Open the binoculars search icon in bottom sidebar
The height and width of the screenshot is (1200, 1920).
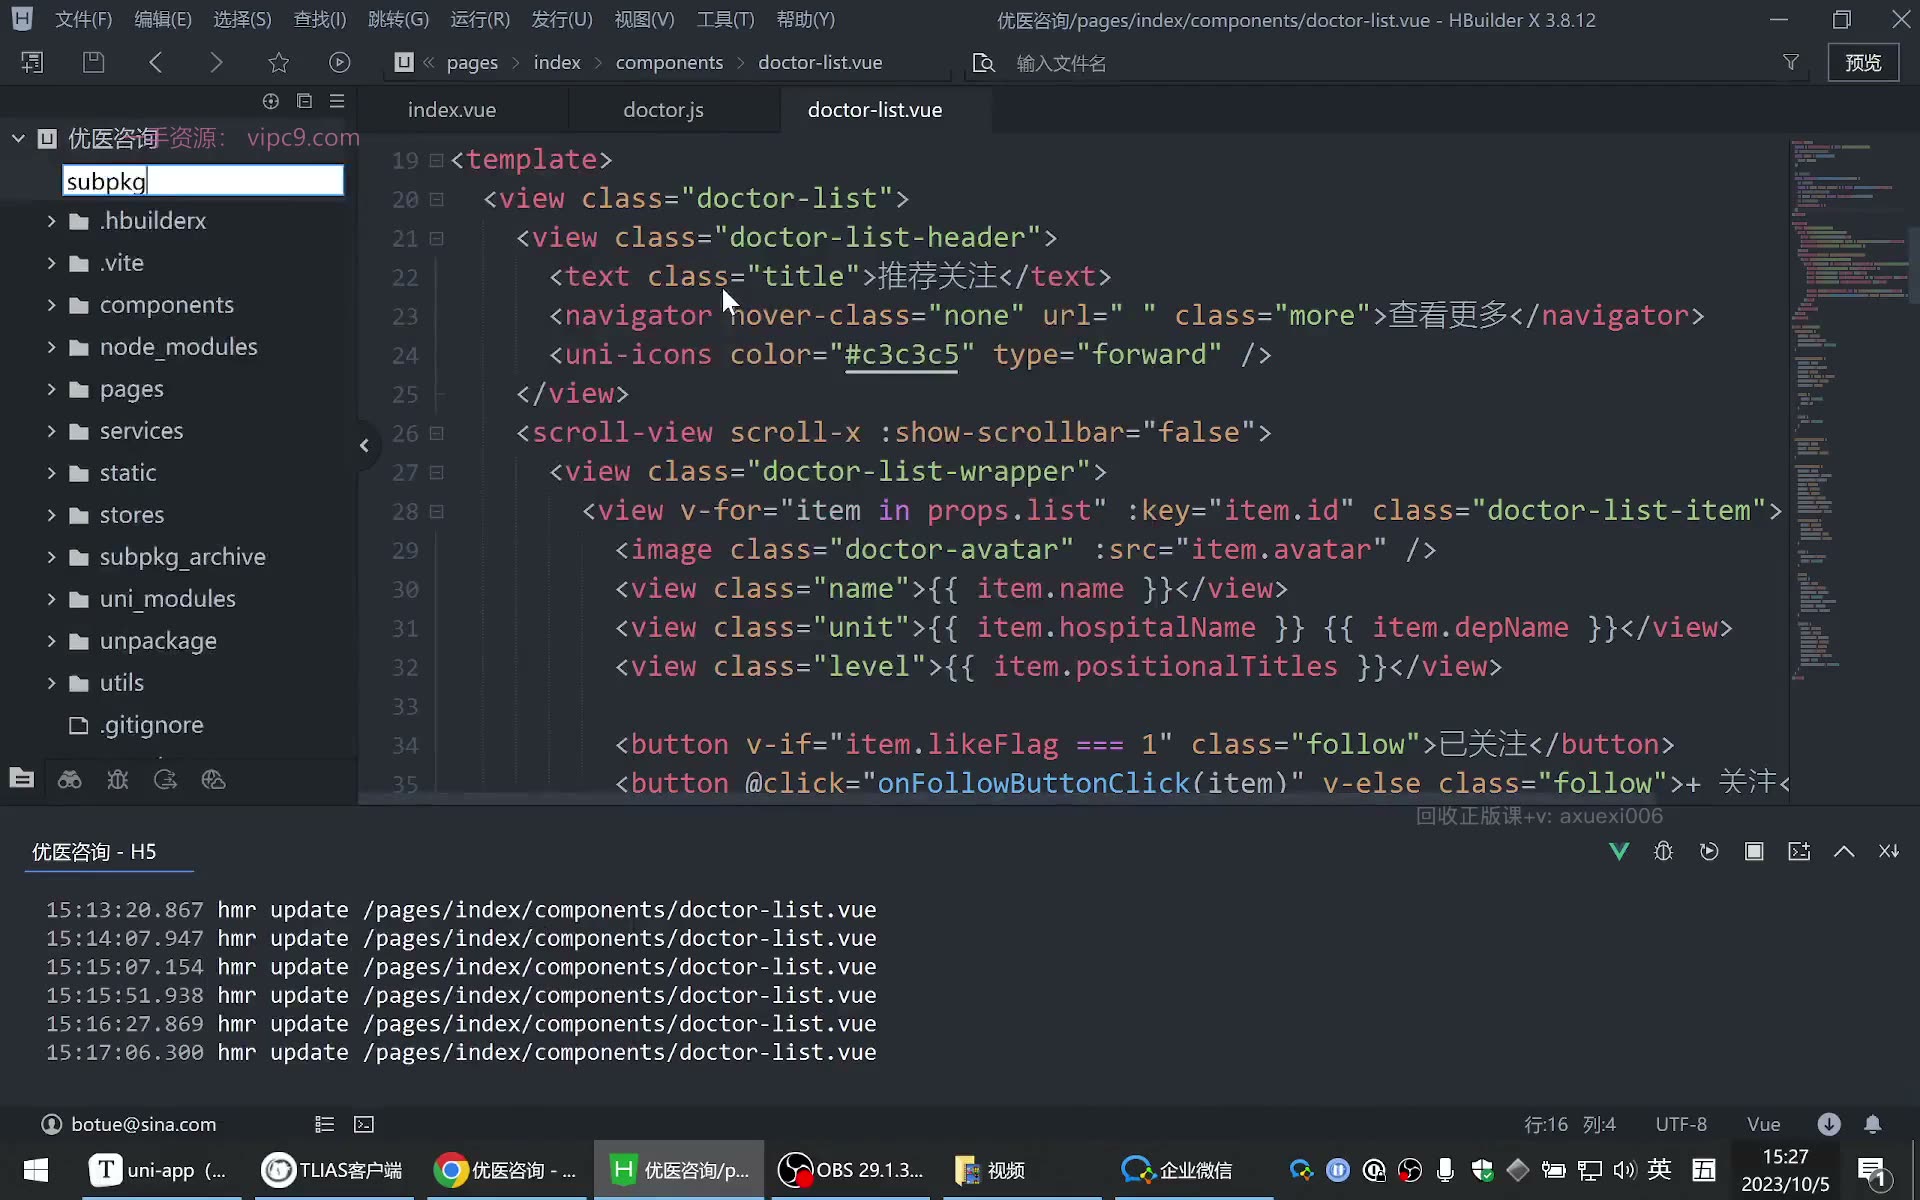69,779
